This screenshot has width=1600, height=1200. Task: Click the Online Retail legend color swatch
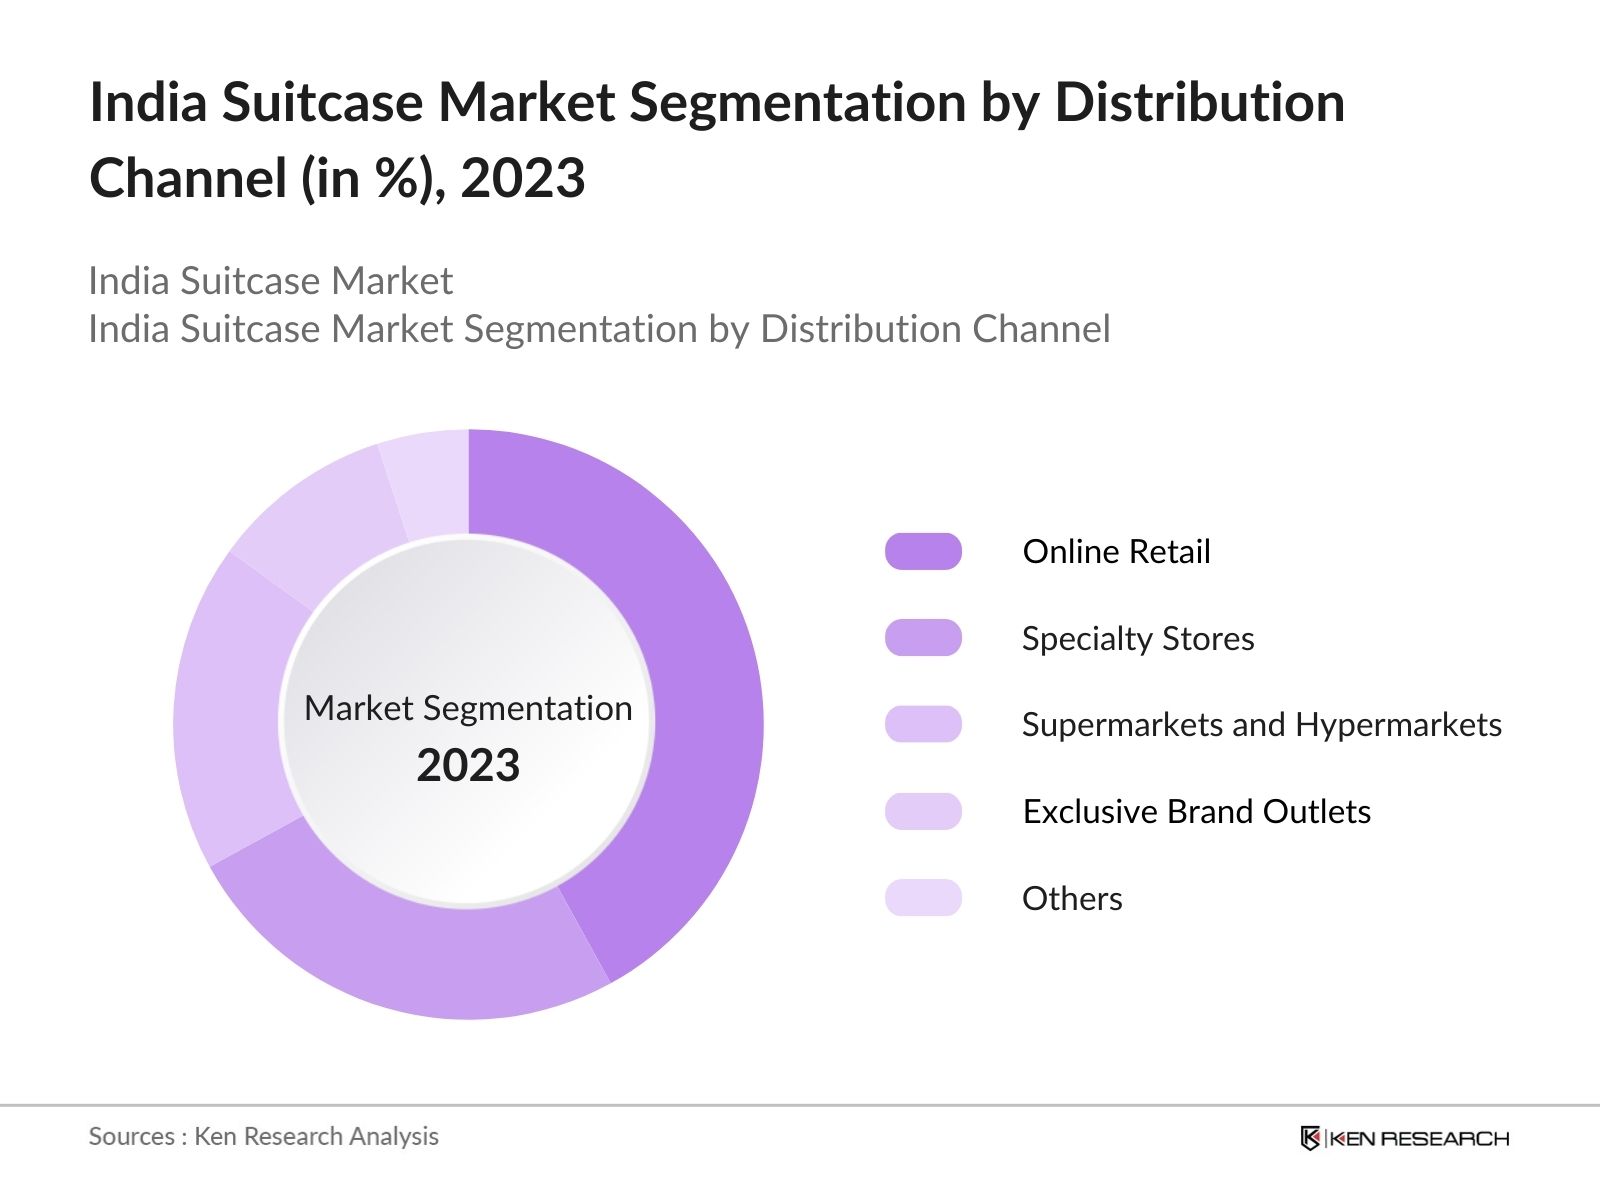point(923,551)
